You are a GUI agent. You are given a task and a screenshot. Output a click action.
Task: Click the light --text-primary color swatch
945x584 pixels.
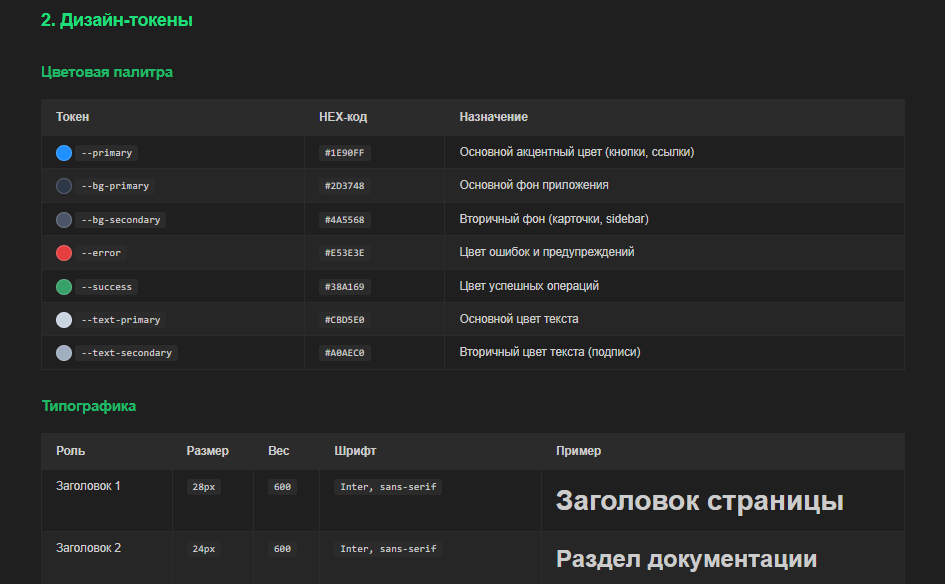(64, 320)
